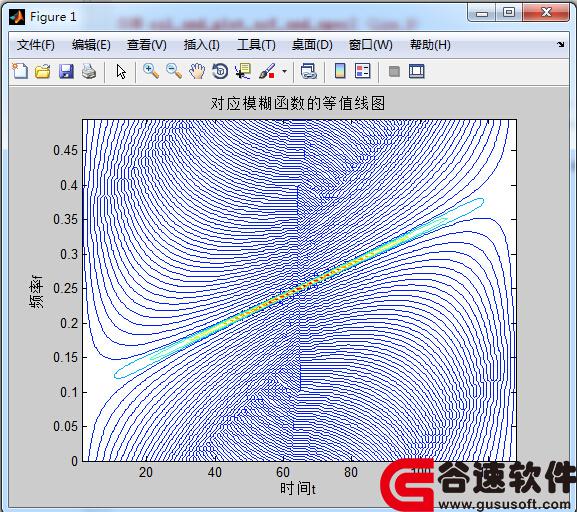
Task: Select the Brush data tool
Action: [267, 71]
